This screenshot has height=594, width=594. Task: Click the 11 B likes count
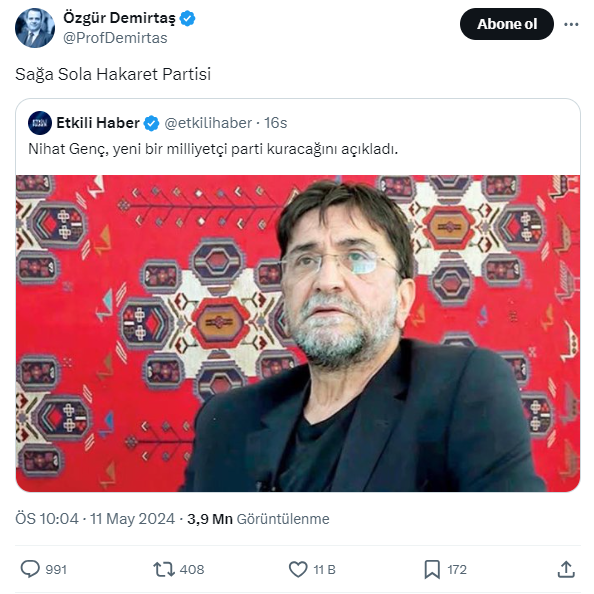point(324,569)
